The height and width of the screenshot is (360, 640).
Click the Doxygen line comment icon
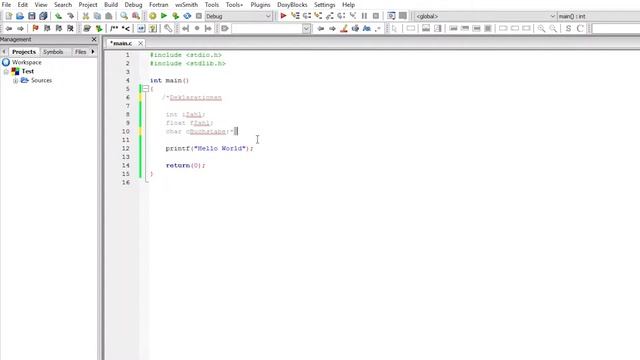point(126,28)
